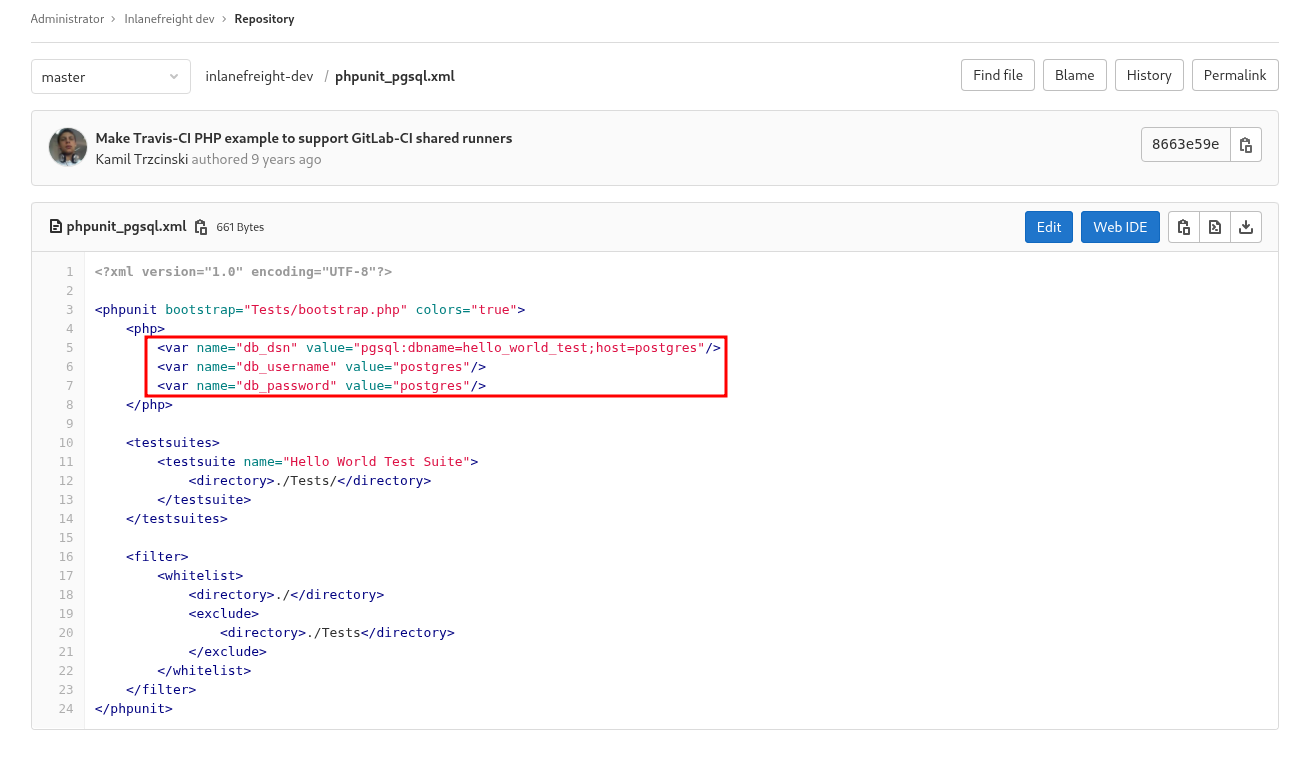Download the phpunit_pgsql.xml file

click(1246, 226)
